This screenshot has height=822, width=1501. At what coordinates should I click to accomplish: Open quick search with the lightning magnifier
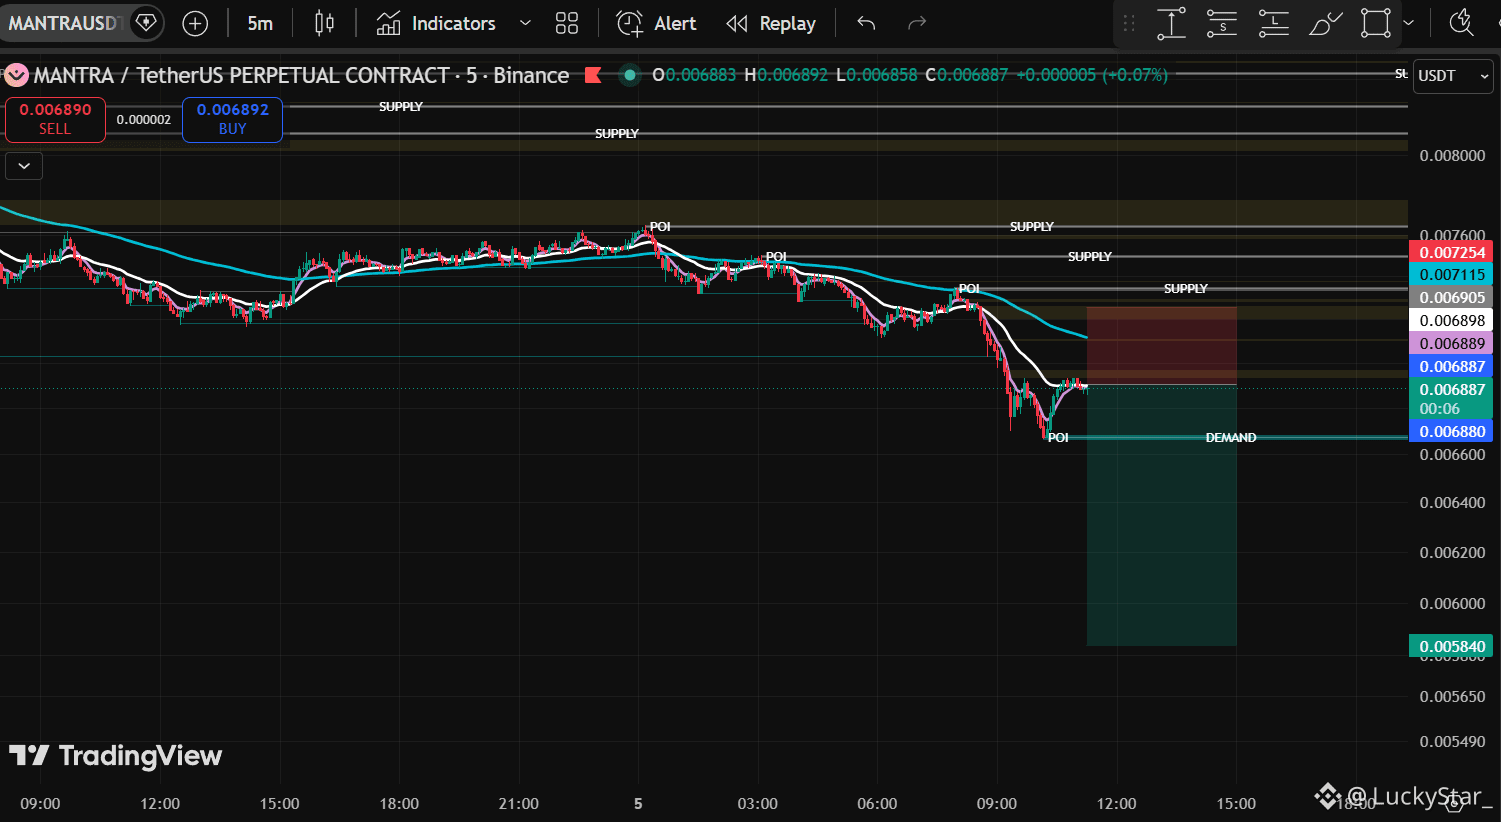tap(1462, 23)
